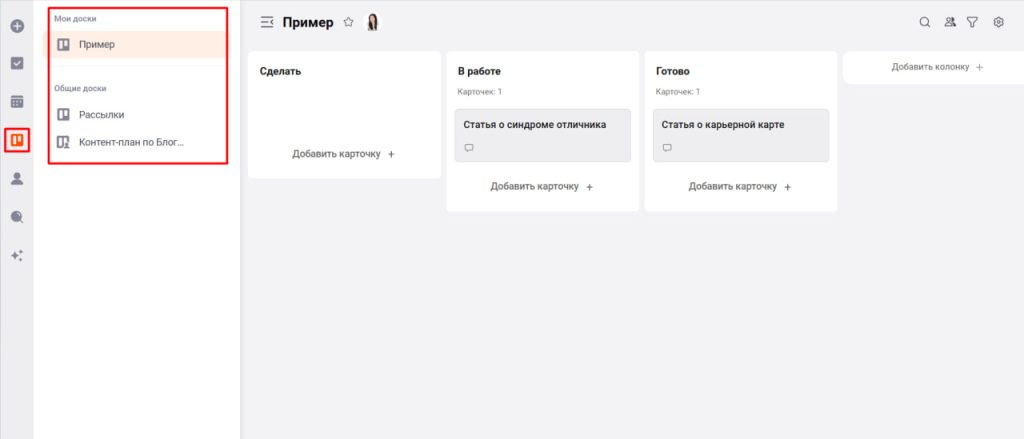Click the board owner avatar thumbnail
This screenshot has width=1024, height=439.
coord(373,22)
